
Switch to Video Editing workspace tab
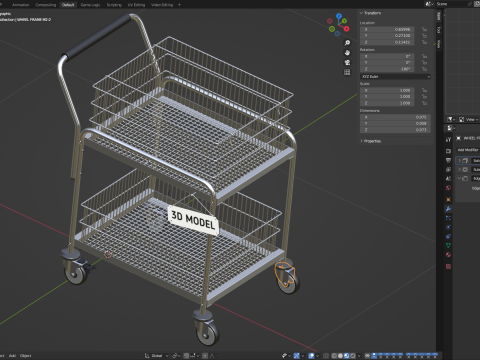click(162, 5)
